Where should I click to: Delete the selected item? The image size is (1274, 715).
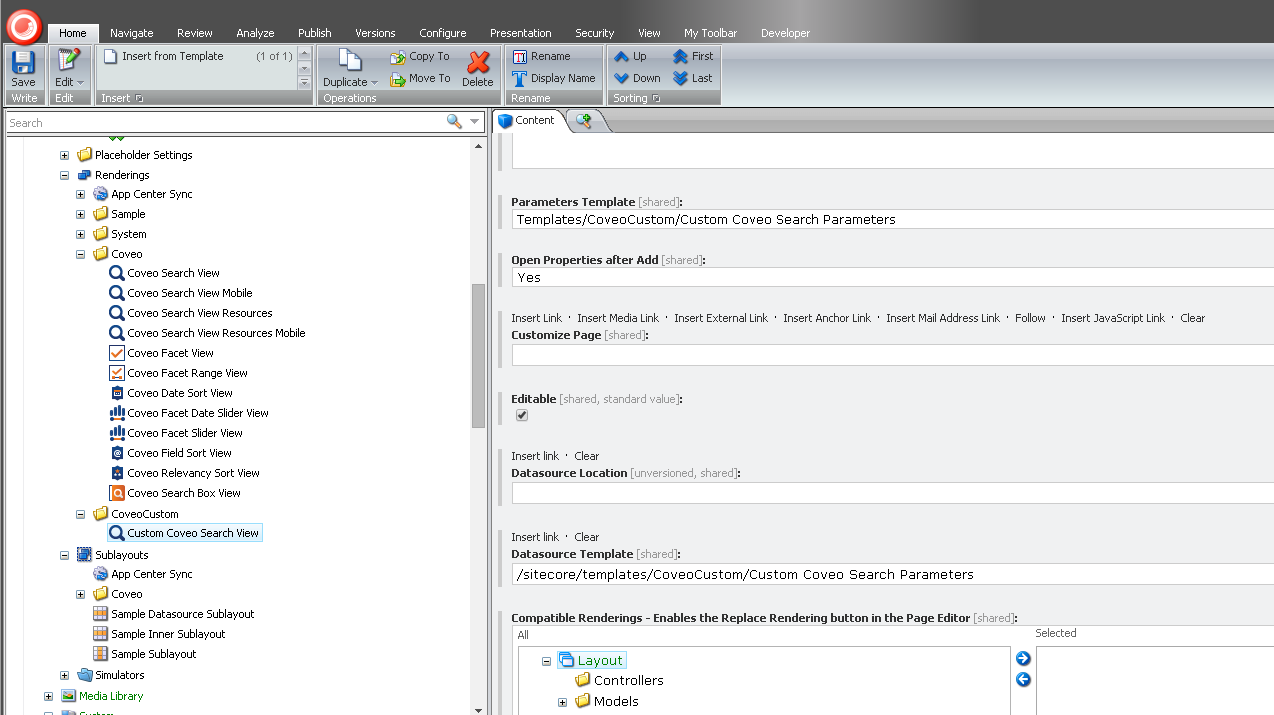(x=478, y=68)
